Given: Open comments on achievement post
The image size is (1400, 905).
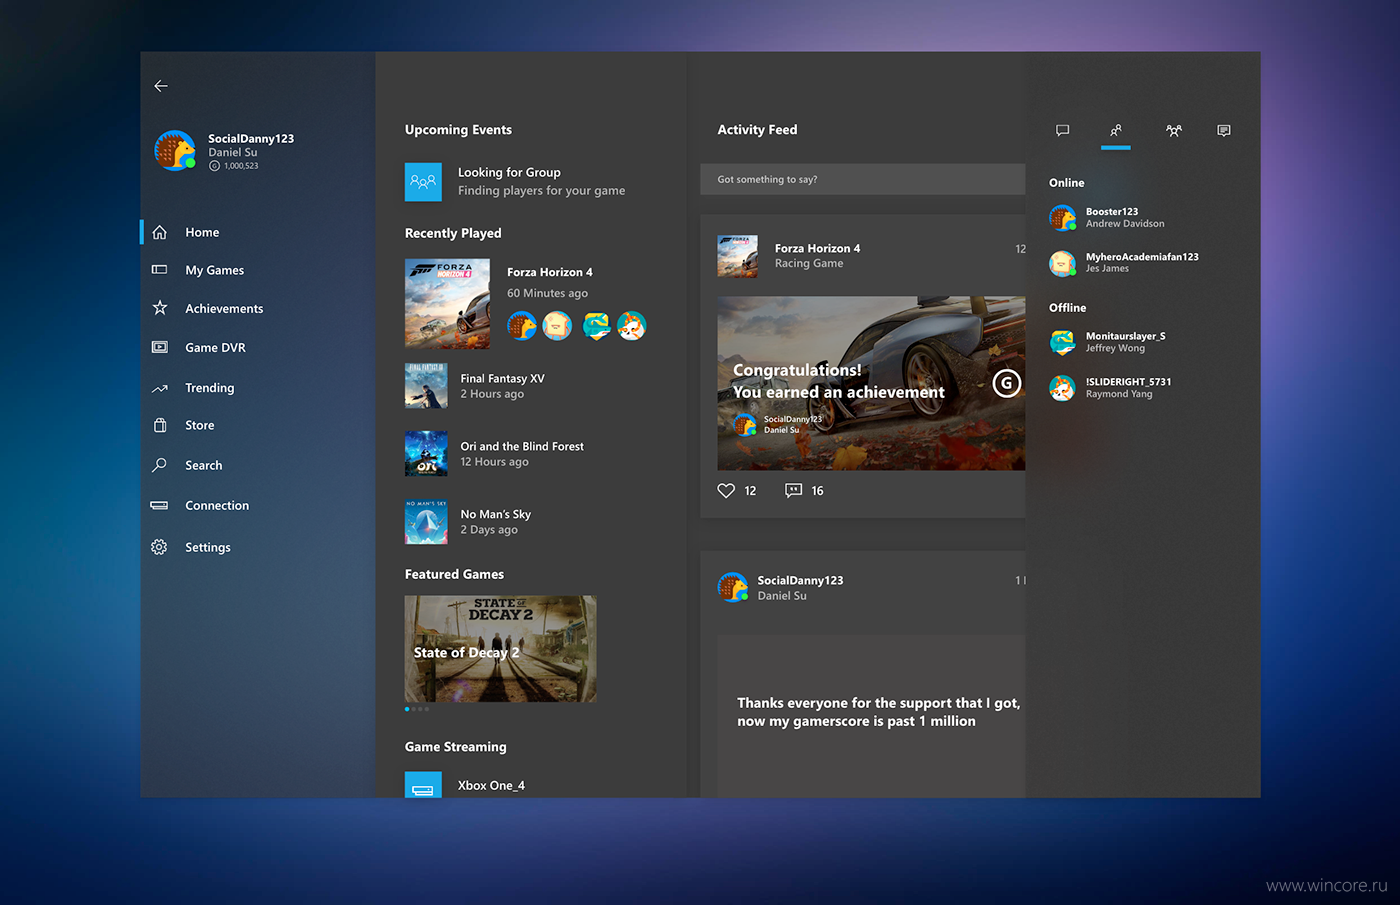Looking at the screenshot, I should [x=793, y=491].
